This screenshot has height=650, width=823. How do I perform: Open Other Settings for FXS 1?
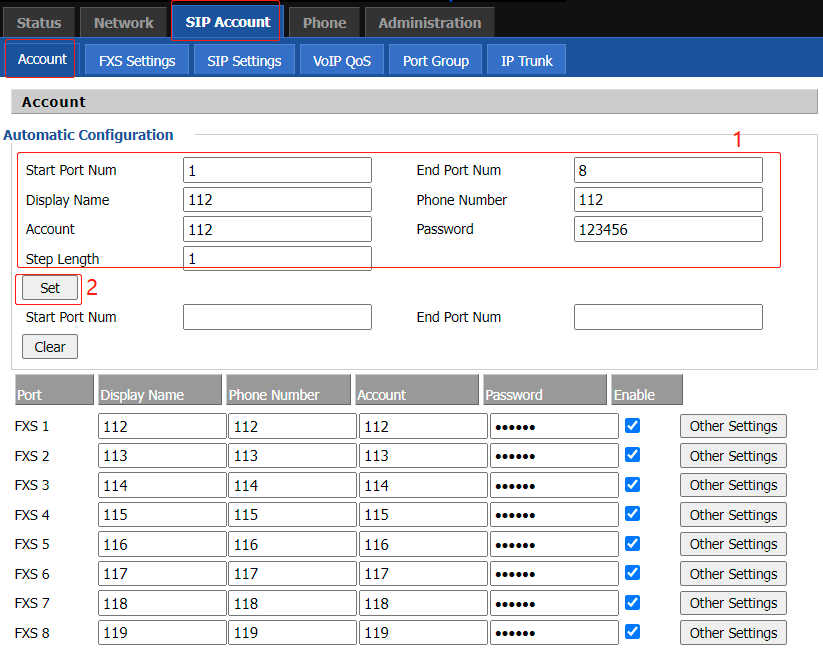(x=733, y=426)
